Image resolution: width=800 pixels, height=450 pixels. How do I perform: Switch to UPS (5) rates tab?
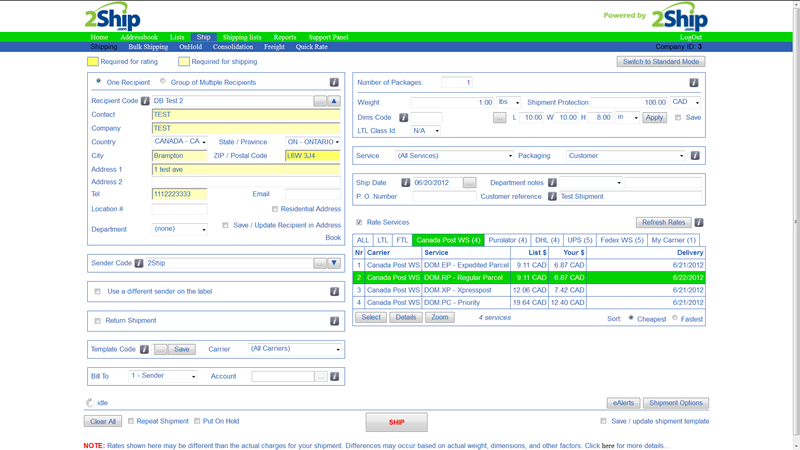click(x=580, y=240)
